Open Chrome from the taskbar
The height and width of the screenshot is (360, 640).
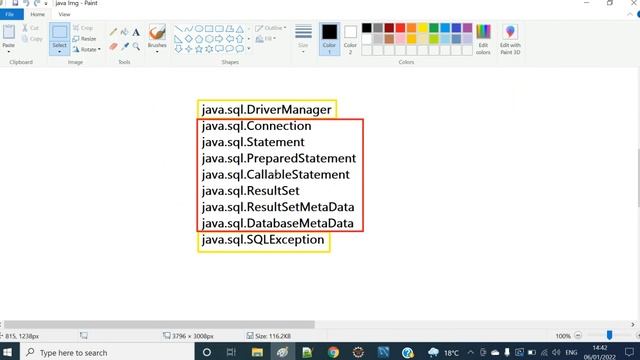(333, 352)
